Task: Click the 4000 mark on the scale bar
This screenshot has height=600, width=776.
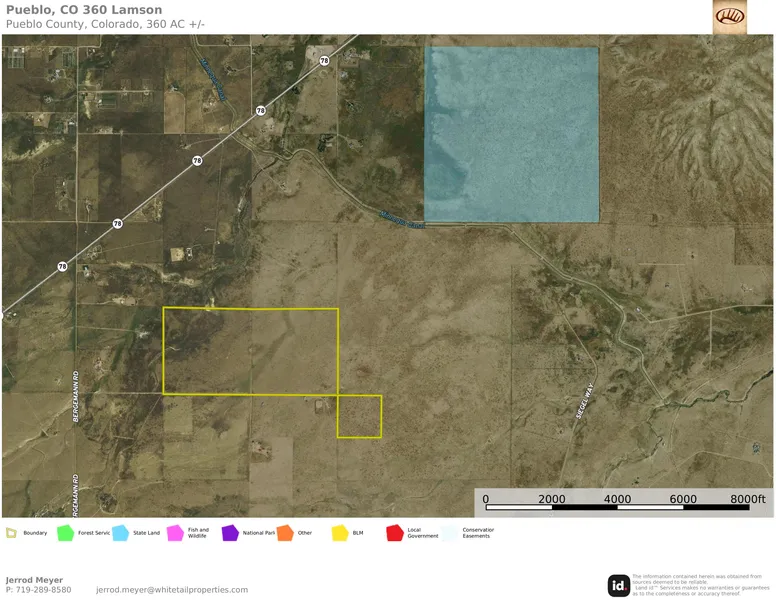Action: coord(617,499)
